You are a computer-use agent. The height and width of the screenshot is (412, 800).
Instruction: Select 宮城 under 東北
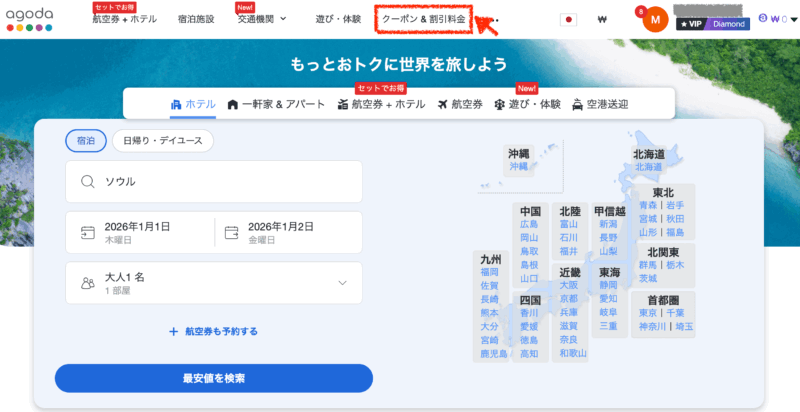click(648, 219)
